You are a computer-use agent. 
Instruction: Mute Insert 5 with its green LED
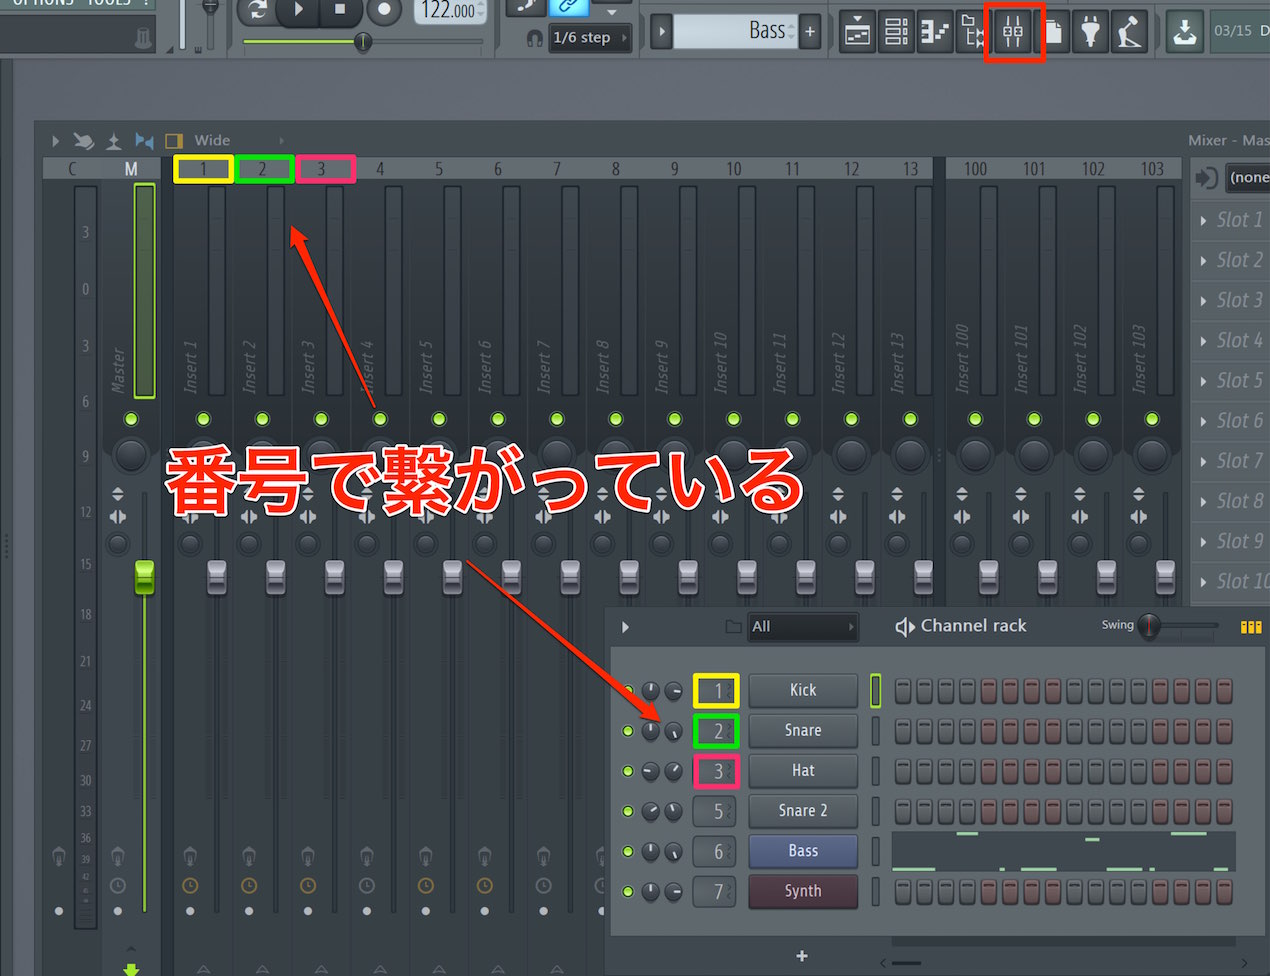(439, 419)
